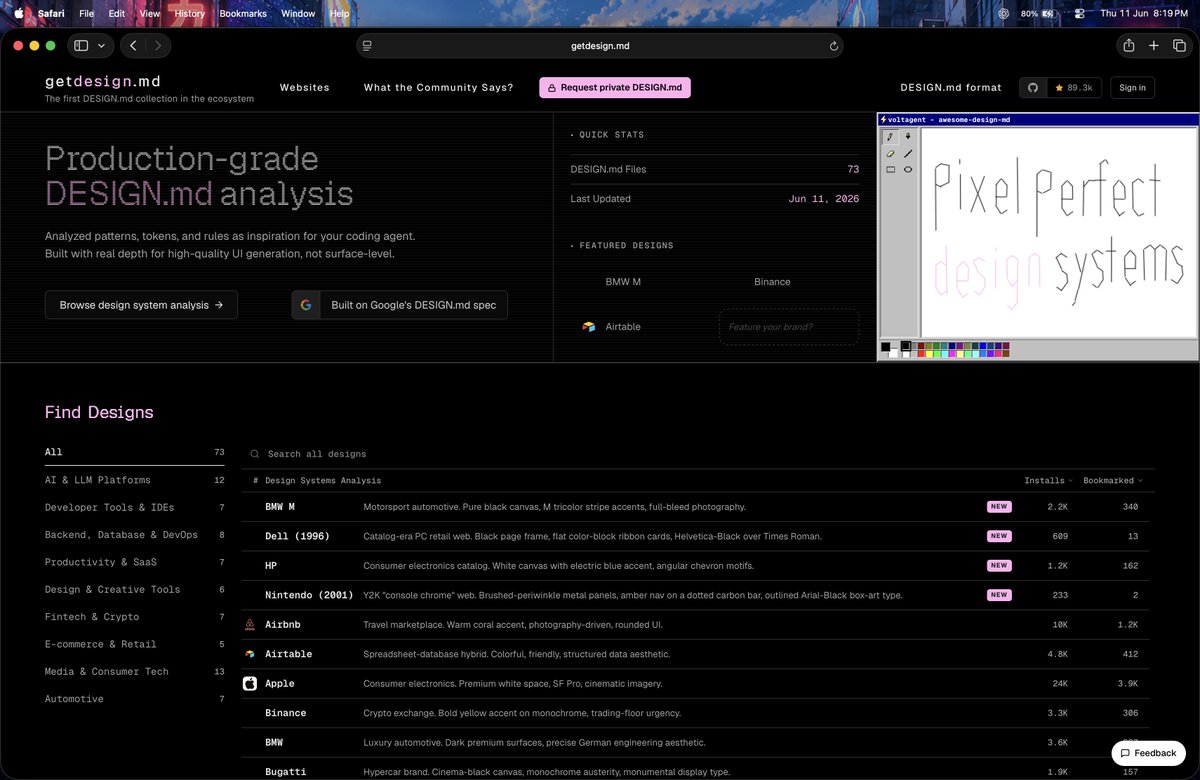Image resolution: width=1200 pixels, height=780 pixels.
Task: Open the GitHub repository icon button
Action: [x=1033, y=88]
